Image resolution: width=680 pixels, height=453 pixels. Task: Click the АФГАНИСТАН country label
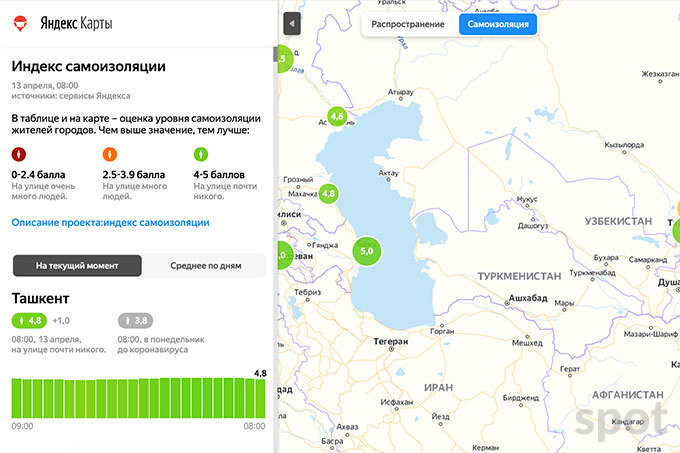[x=628, y=395]
